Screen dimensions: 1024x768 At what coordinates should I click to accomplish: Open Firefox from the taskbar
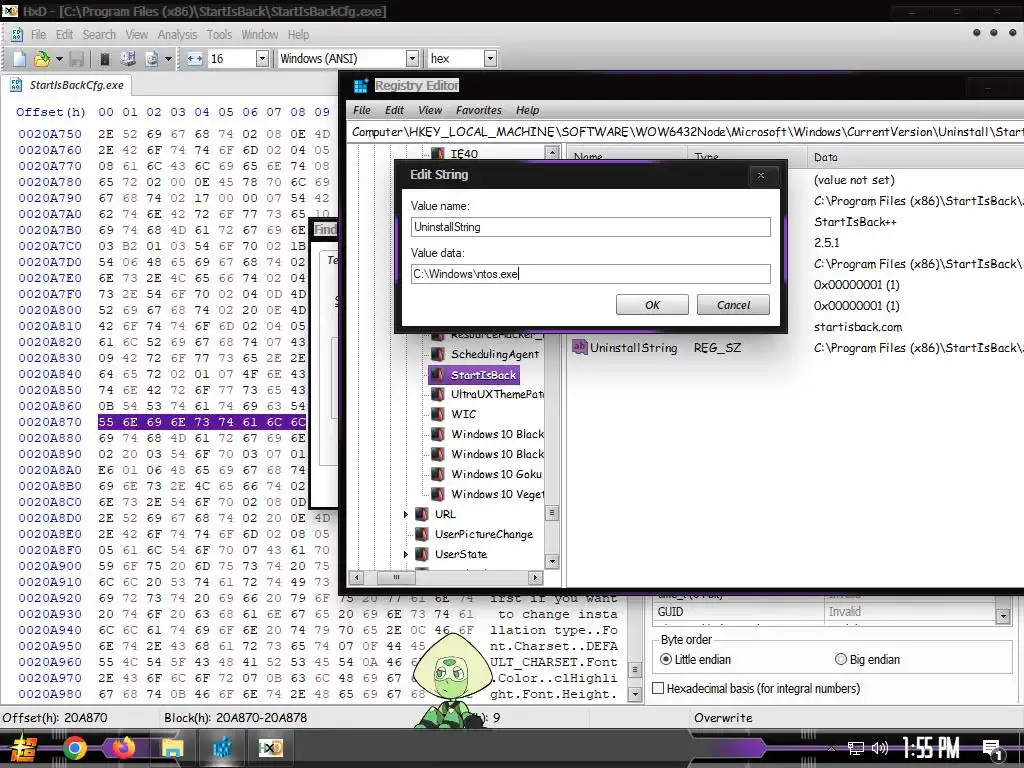coord(123,748)
